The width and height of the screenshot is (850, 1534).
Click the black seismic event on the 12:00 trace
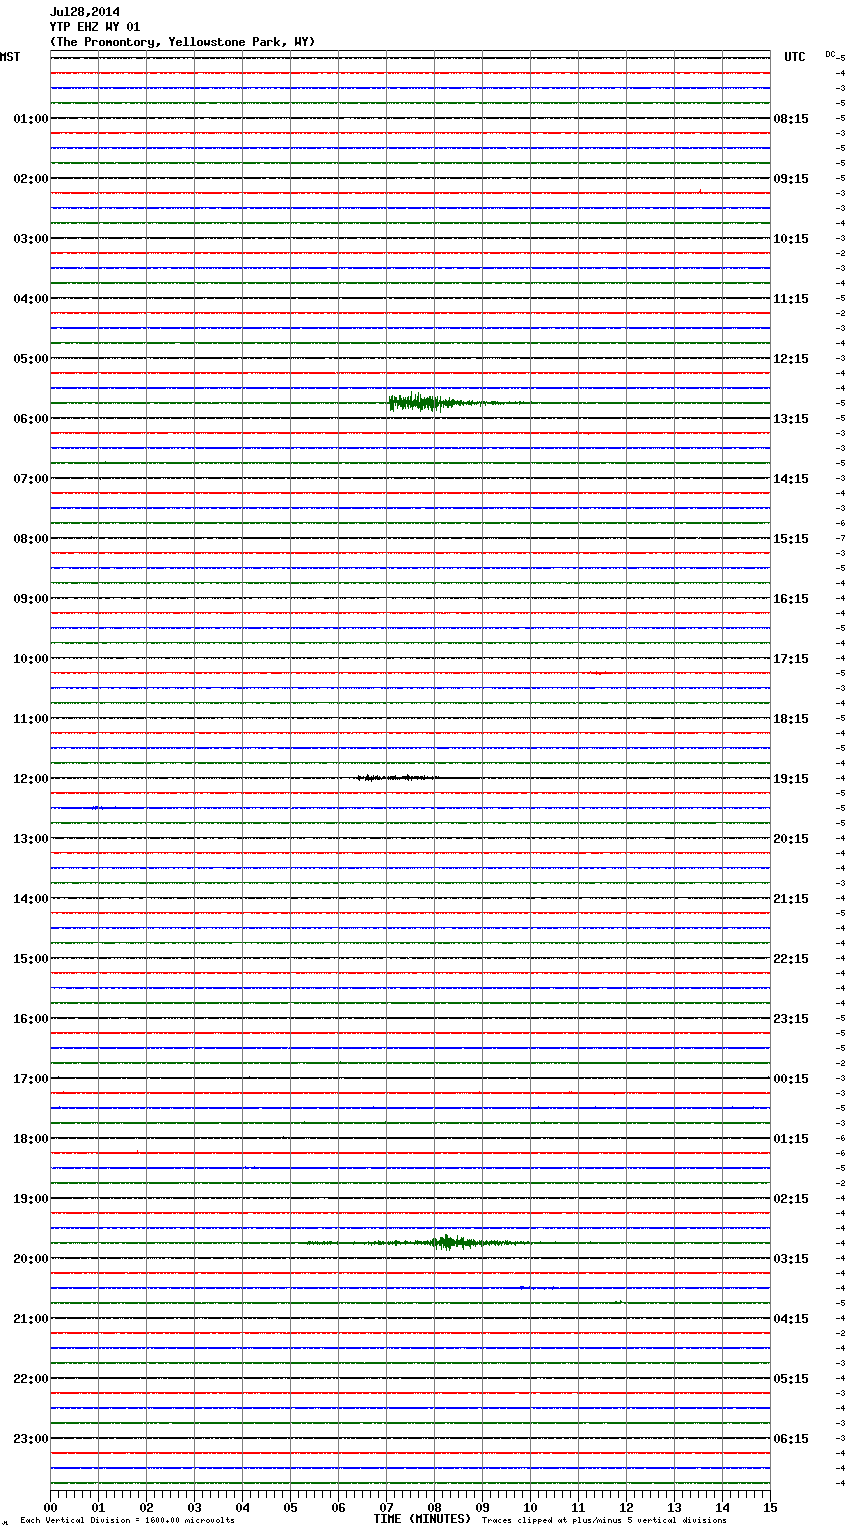tap(398, 777)
